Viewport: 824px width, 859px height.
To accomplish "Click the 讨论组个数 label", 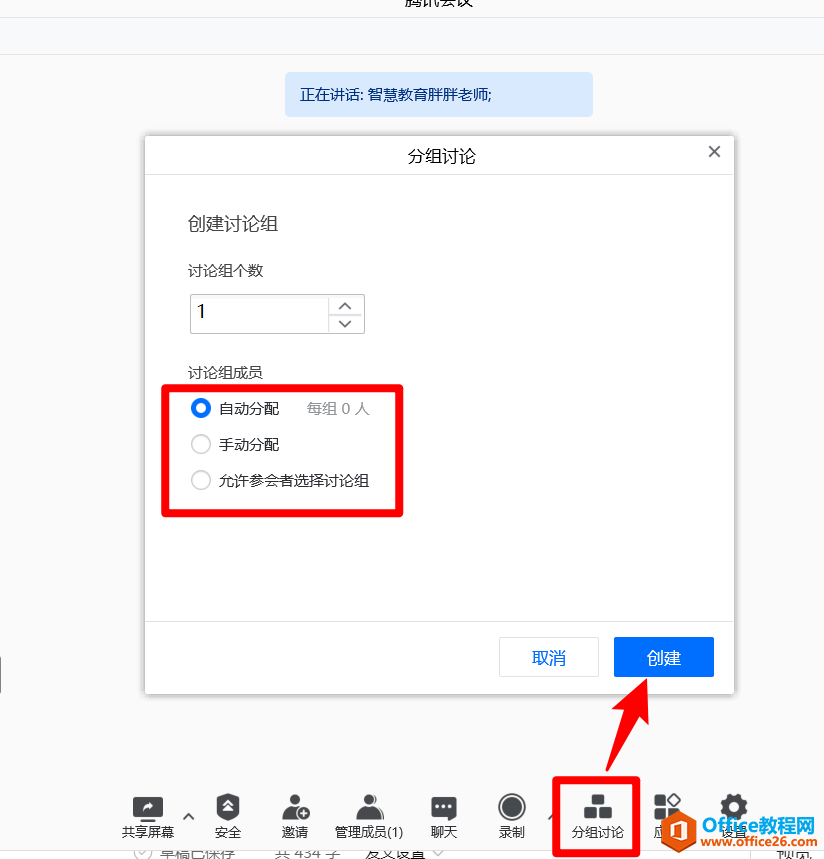I will coord(226,271).
